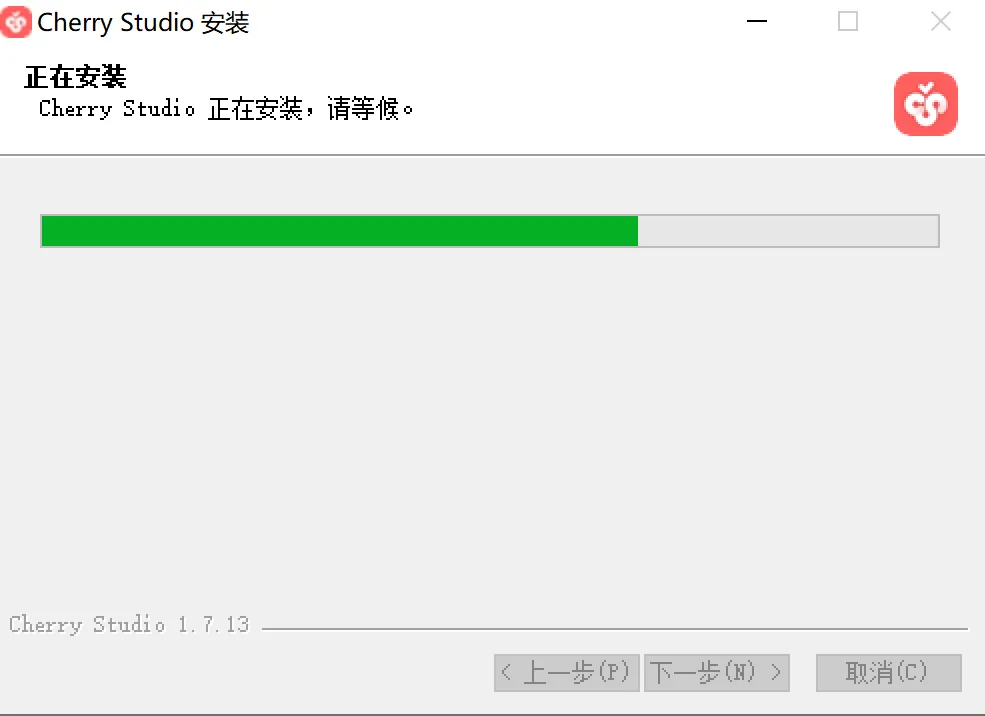Image resolution: width=985 pixels, height=716 pixels.
Task: Click the 上一步(P) back button
Action: click(567, 673)
